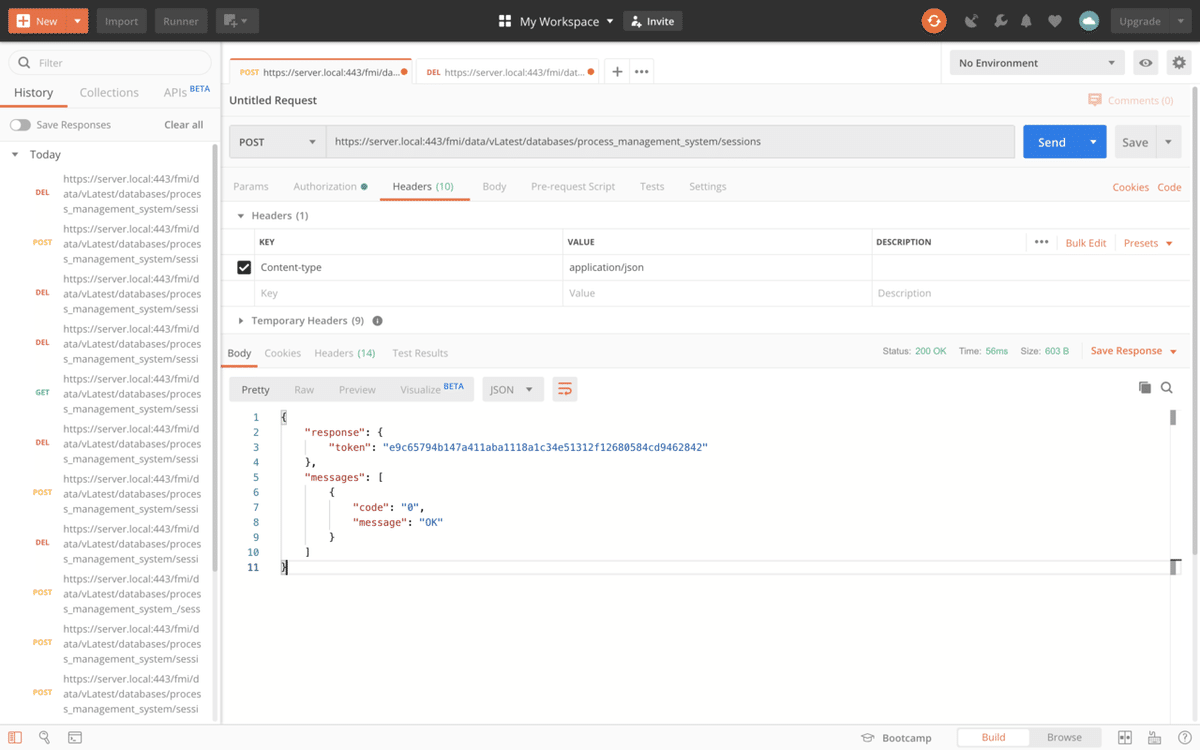Click the satellite proxy capture icon

click(972, 20)
